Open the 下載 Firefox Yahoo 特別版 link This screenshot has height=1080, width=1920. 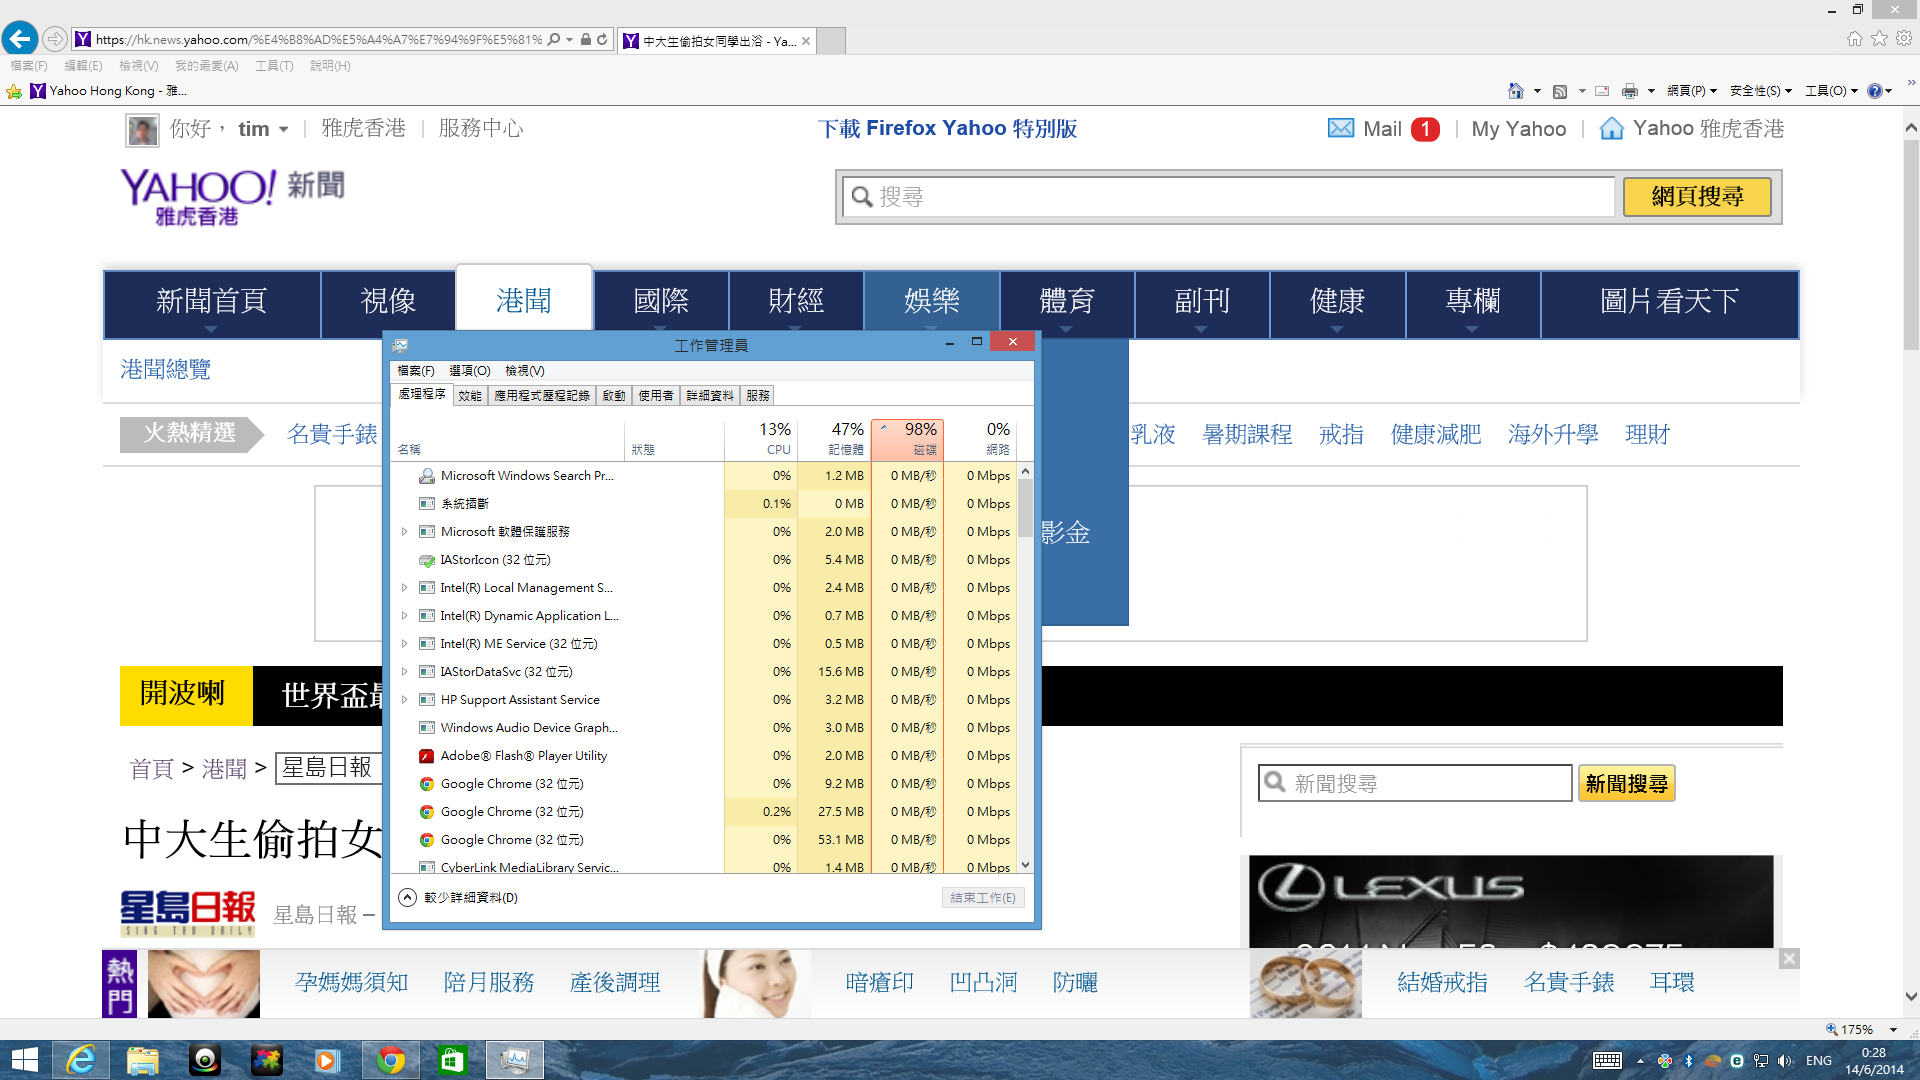click(947, 128)
